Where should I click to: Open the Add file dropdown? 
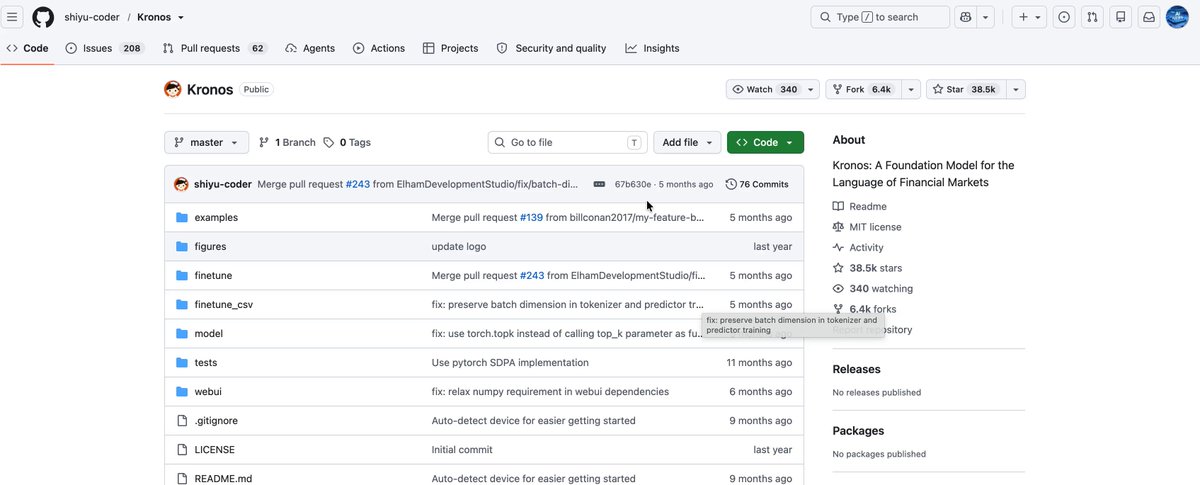pos(687,142)
